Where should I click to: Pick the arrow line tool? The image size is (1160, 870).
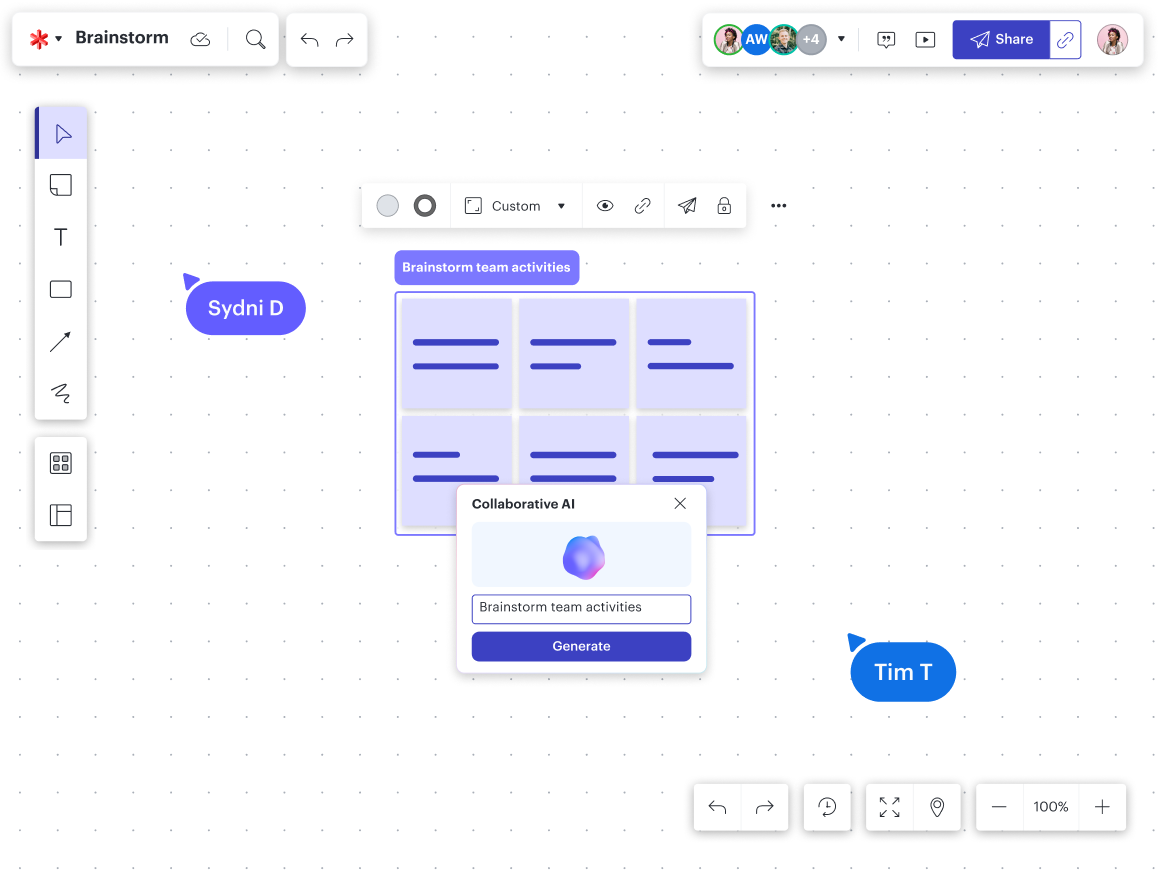pos(61,342)
